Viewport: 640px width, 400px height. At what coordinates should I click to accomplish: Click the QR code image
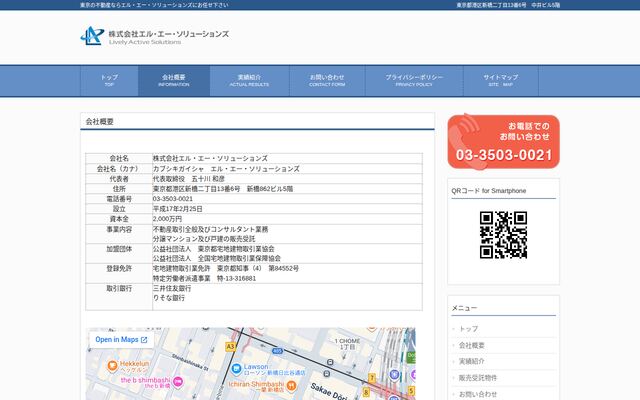pos(503,235)
